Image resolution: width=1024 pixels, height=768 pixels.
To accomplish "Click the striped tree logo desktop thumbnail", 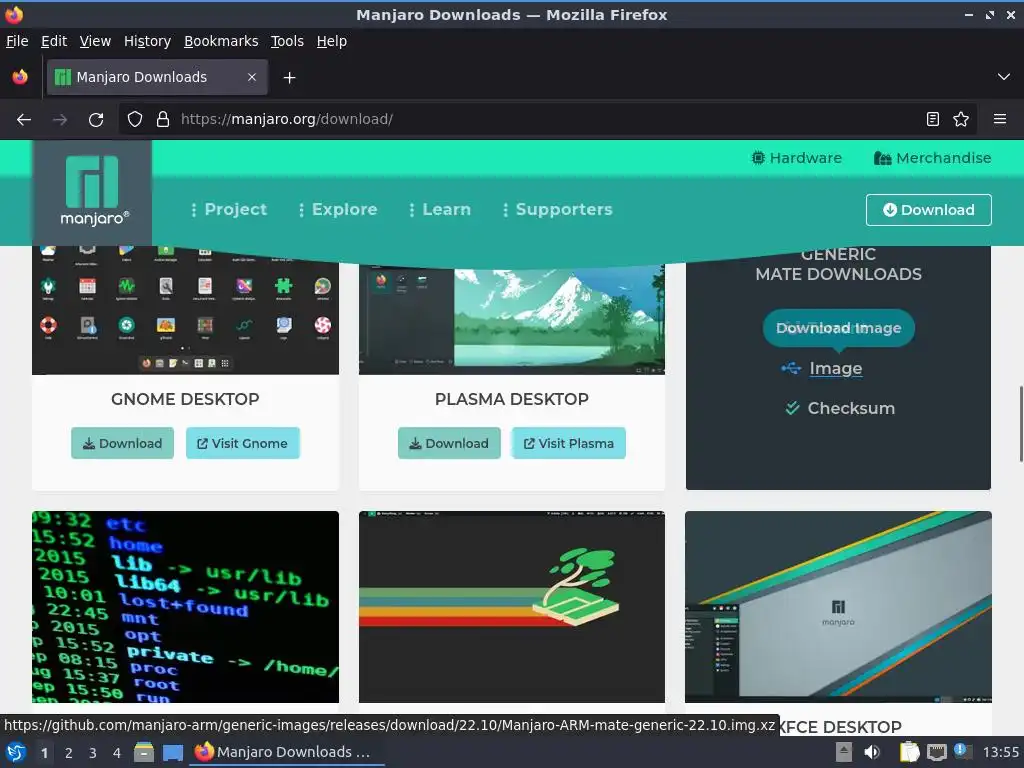I will coord(512,607).
